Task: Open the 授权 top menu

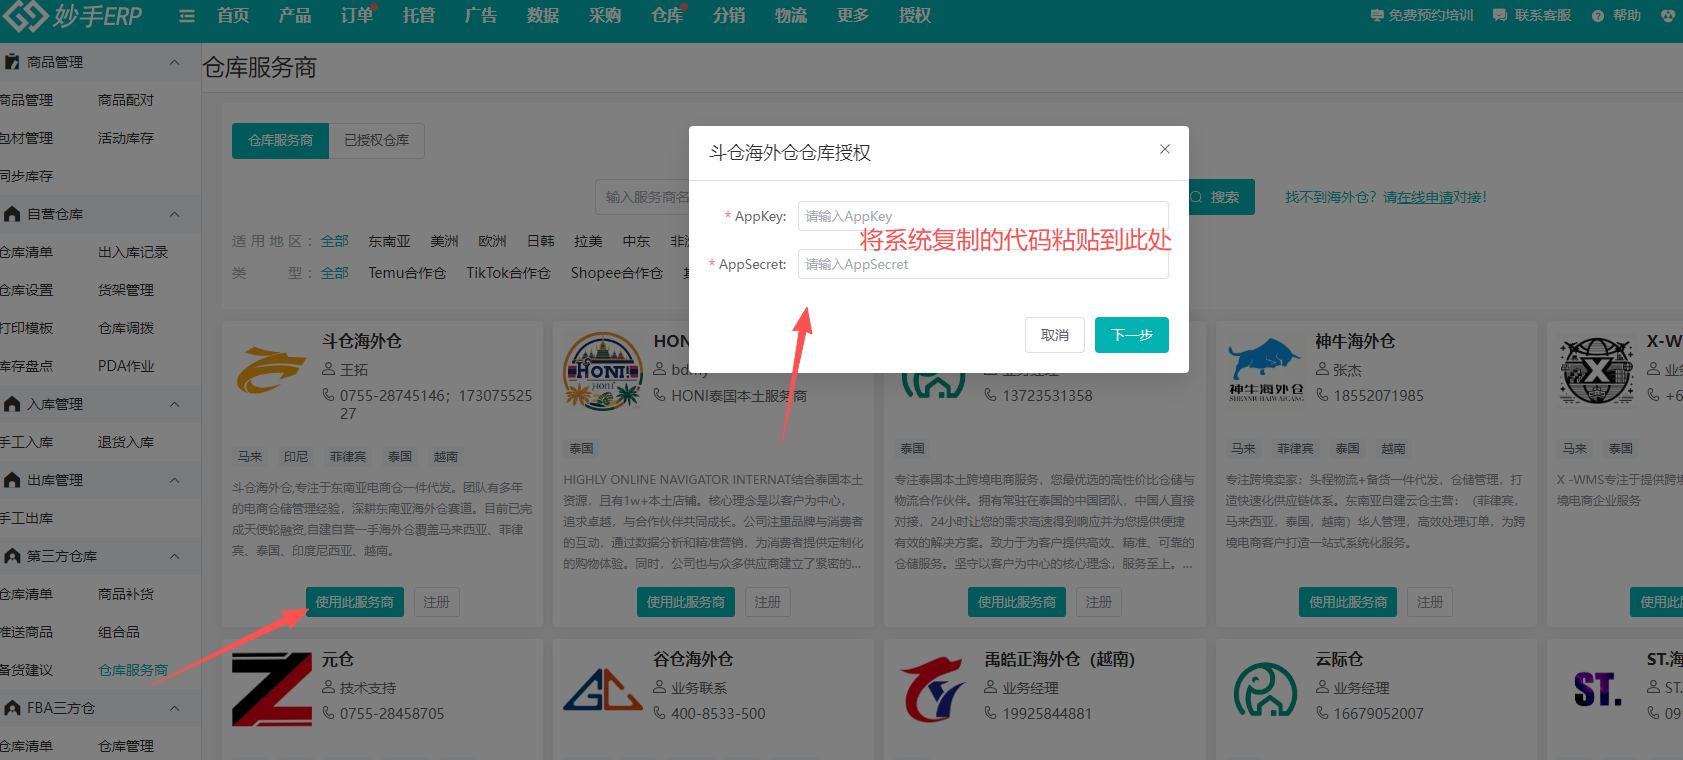Action: click(x=915, y=16)
